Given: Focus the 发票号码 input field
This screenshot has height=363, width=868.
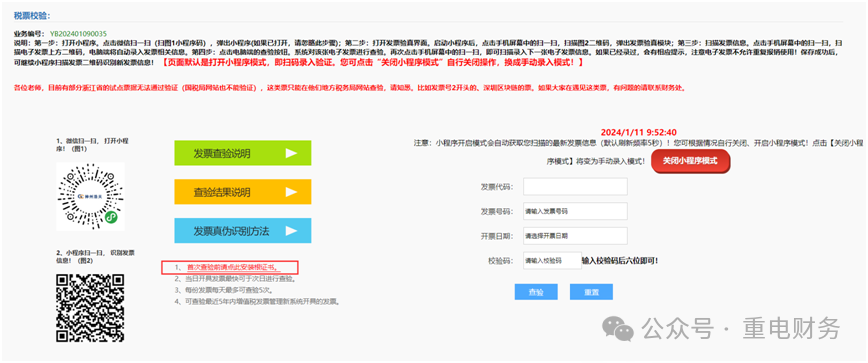Looking at the screenshot, I should [575, 211].
